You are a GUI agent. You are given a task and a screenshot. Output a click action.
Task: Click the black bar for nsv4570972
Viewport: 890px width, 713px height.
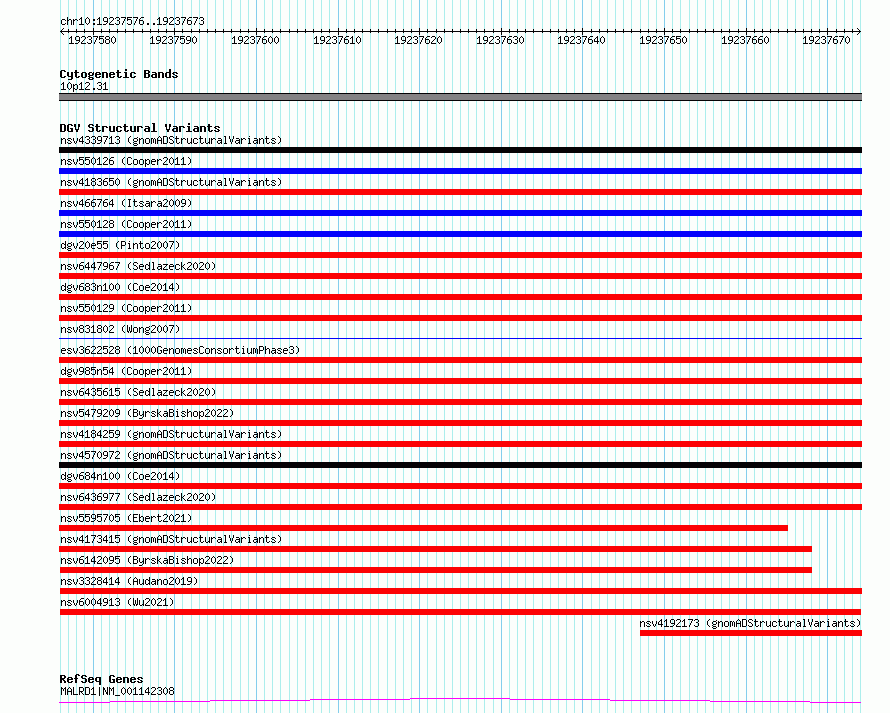coord(460,465)
